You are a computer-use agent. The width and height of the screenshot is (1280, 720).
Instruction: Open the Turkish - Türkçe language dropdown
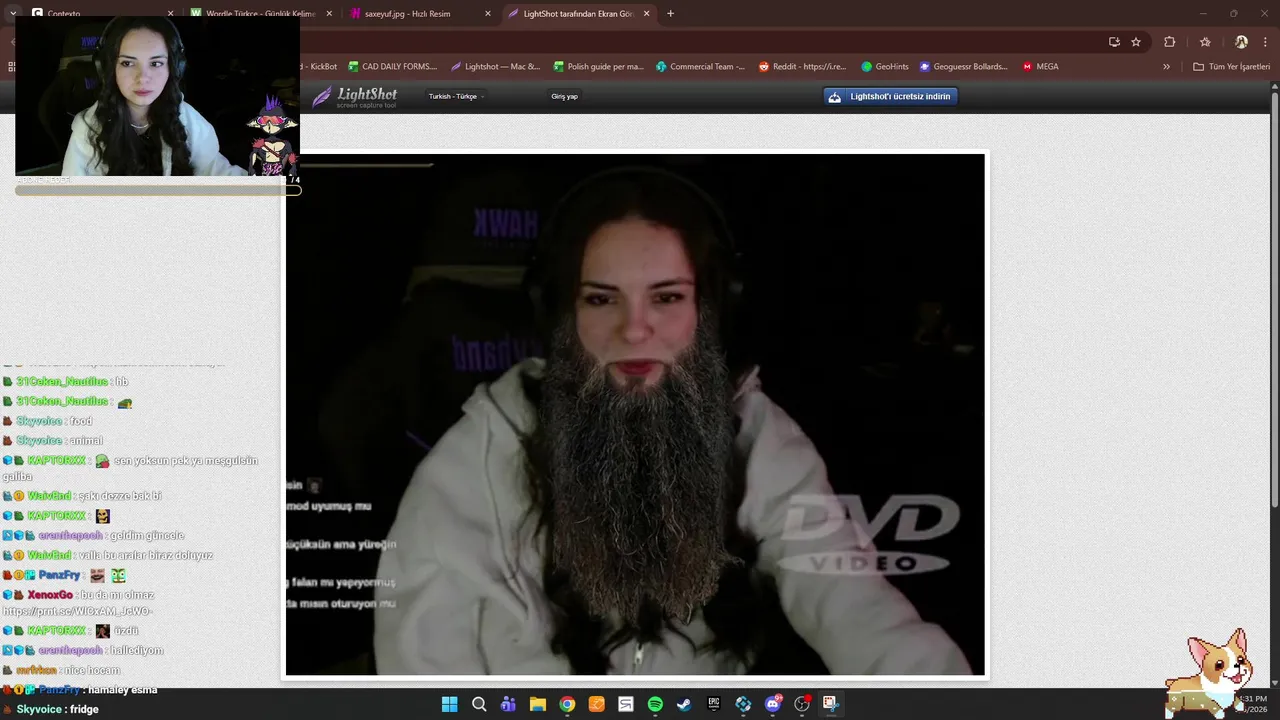click(456, 97)
